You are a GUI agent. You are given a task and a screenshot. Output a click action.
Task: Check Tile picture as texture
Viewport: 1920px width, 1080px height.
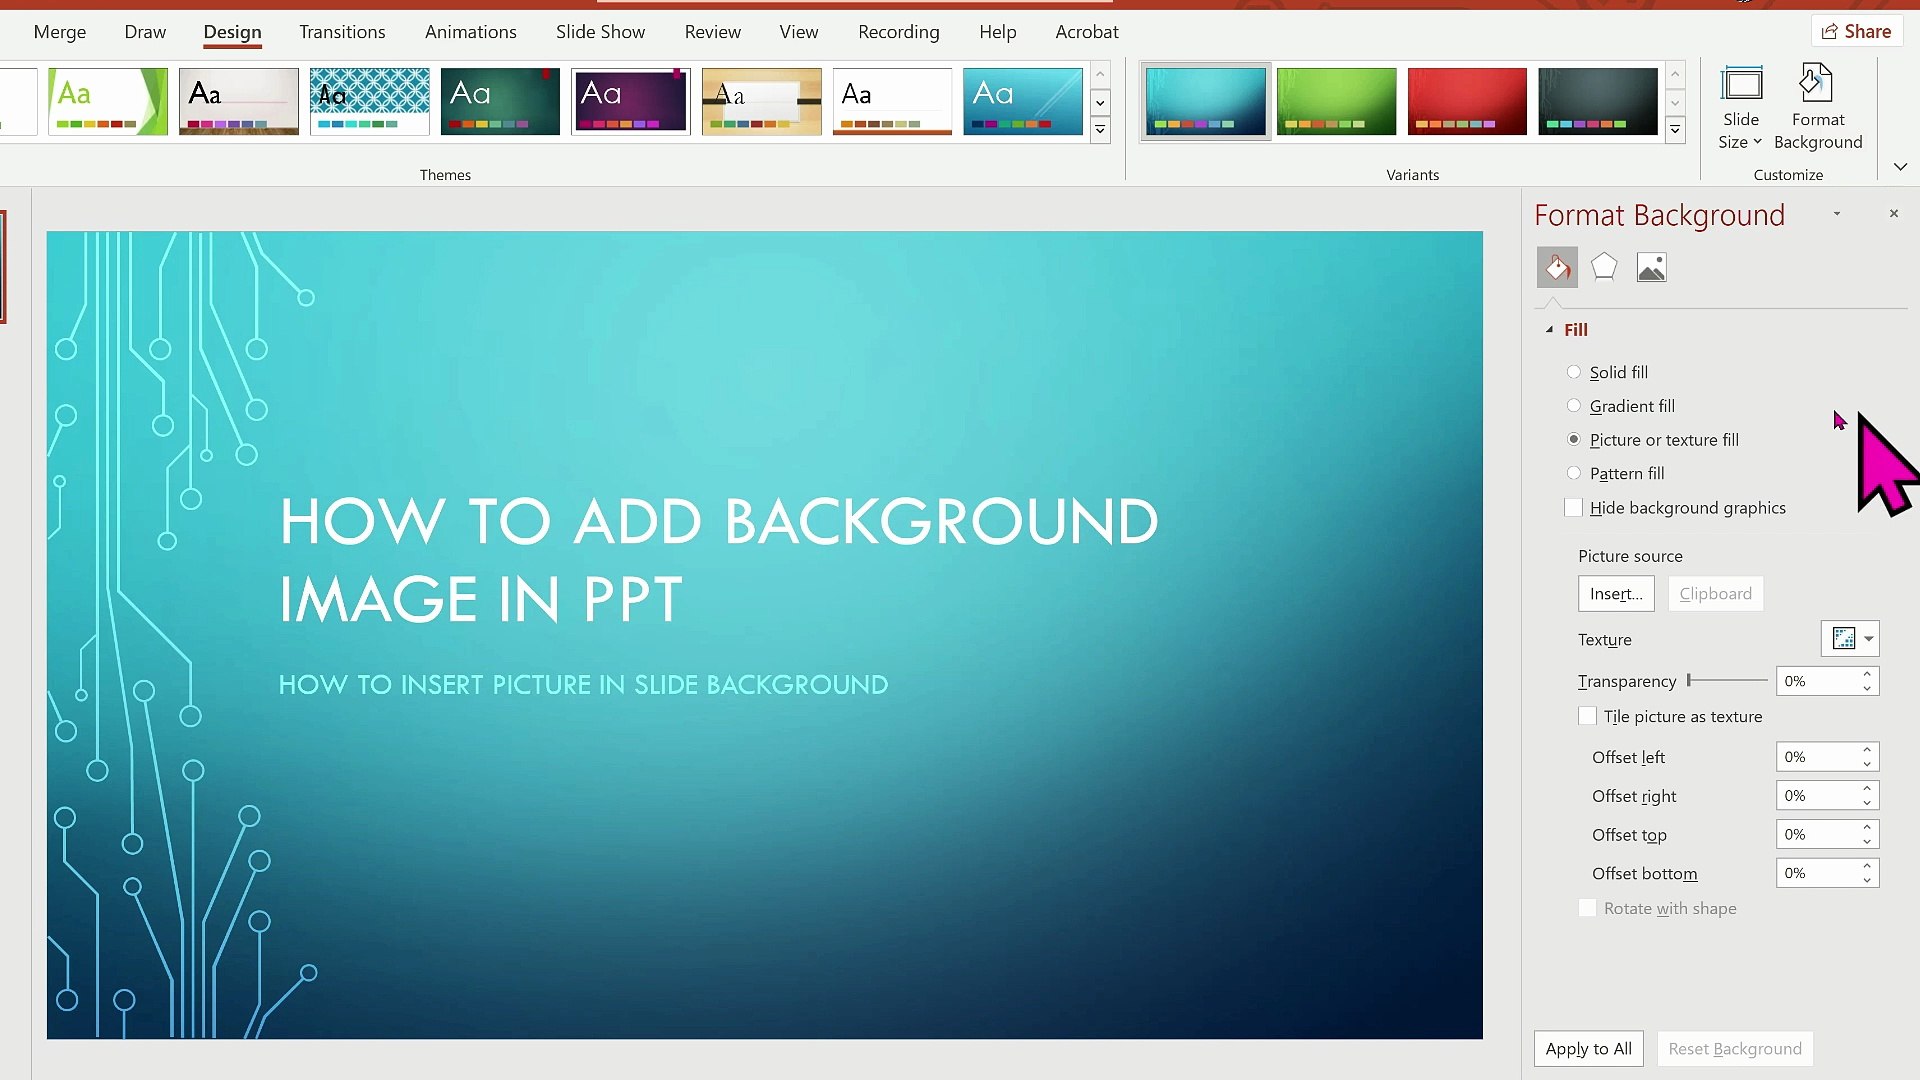tap(1588, 717)
